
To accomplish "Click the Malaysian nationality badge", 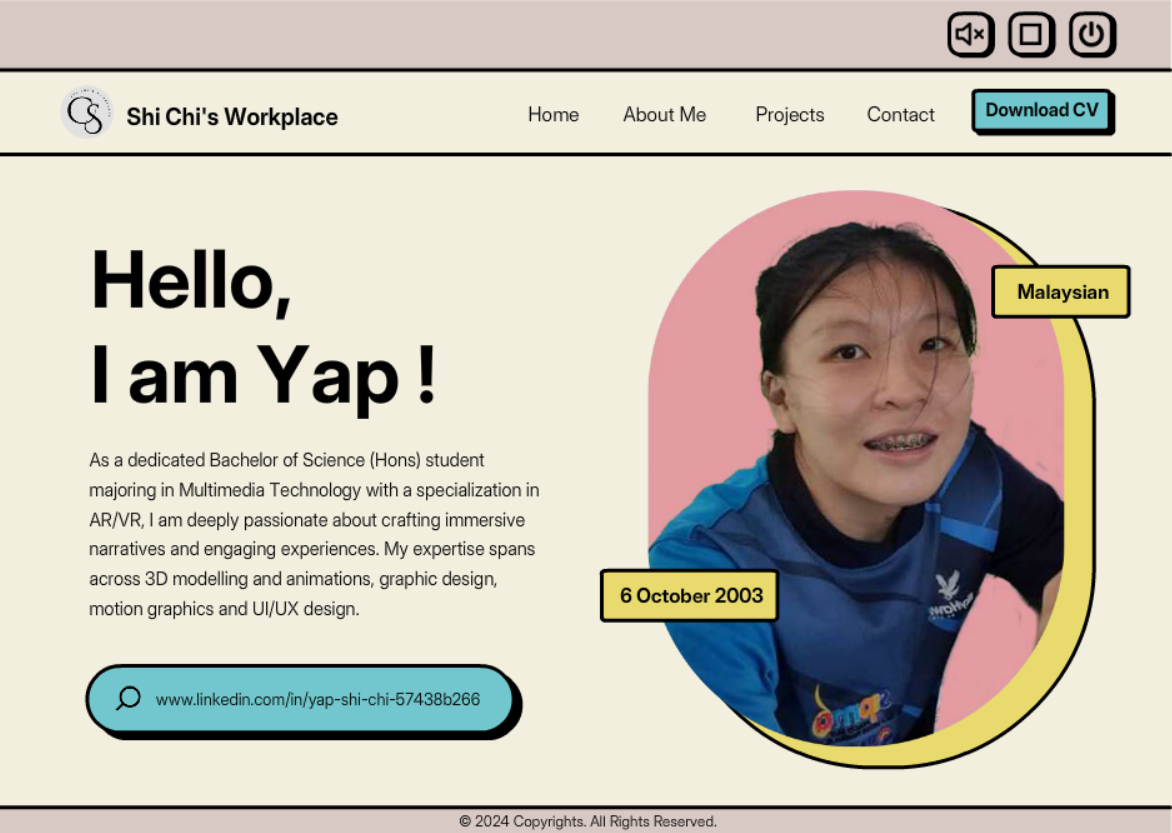I will pyautogui.click(x=1061, y=292).
